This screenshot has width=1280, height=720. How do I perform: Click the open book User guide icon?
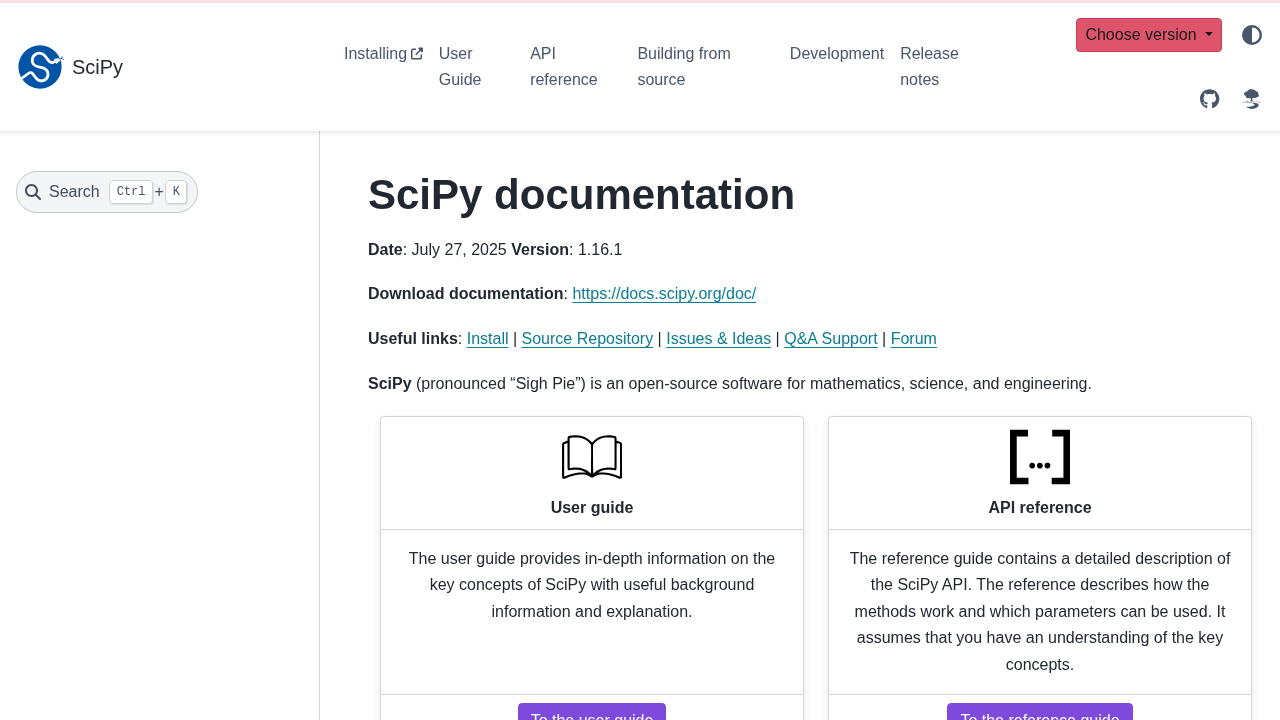tap(592, 457)
